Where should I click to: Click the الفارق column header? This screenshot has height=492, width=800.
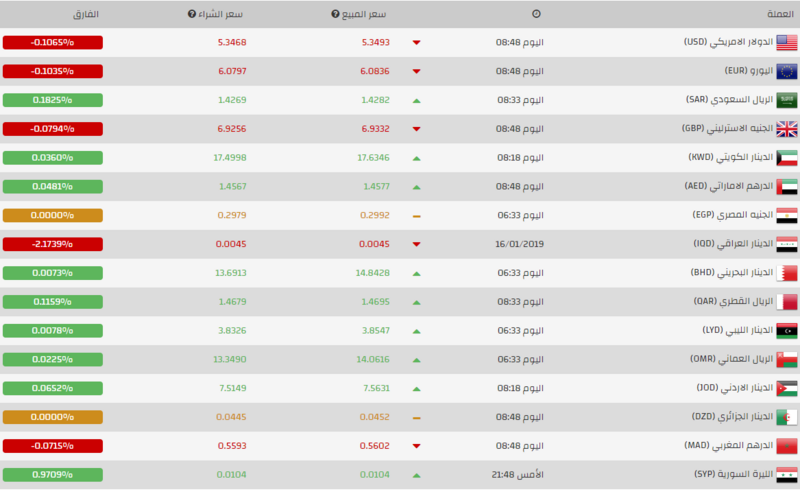coord(86,14)
